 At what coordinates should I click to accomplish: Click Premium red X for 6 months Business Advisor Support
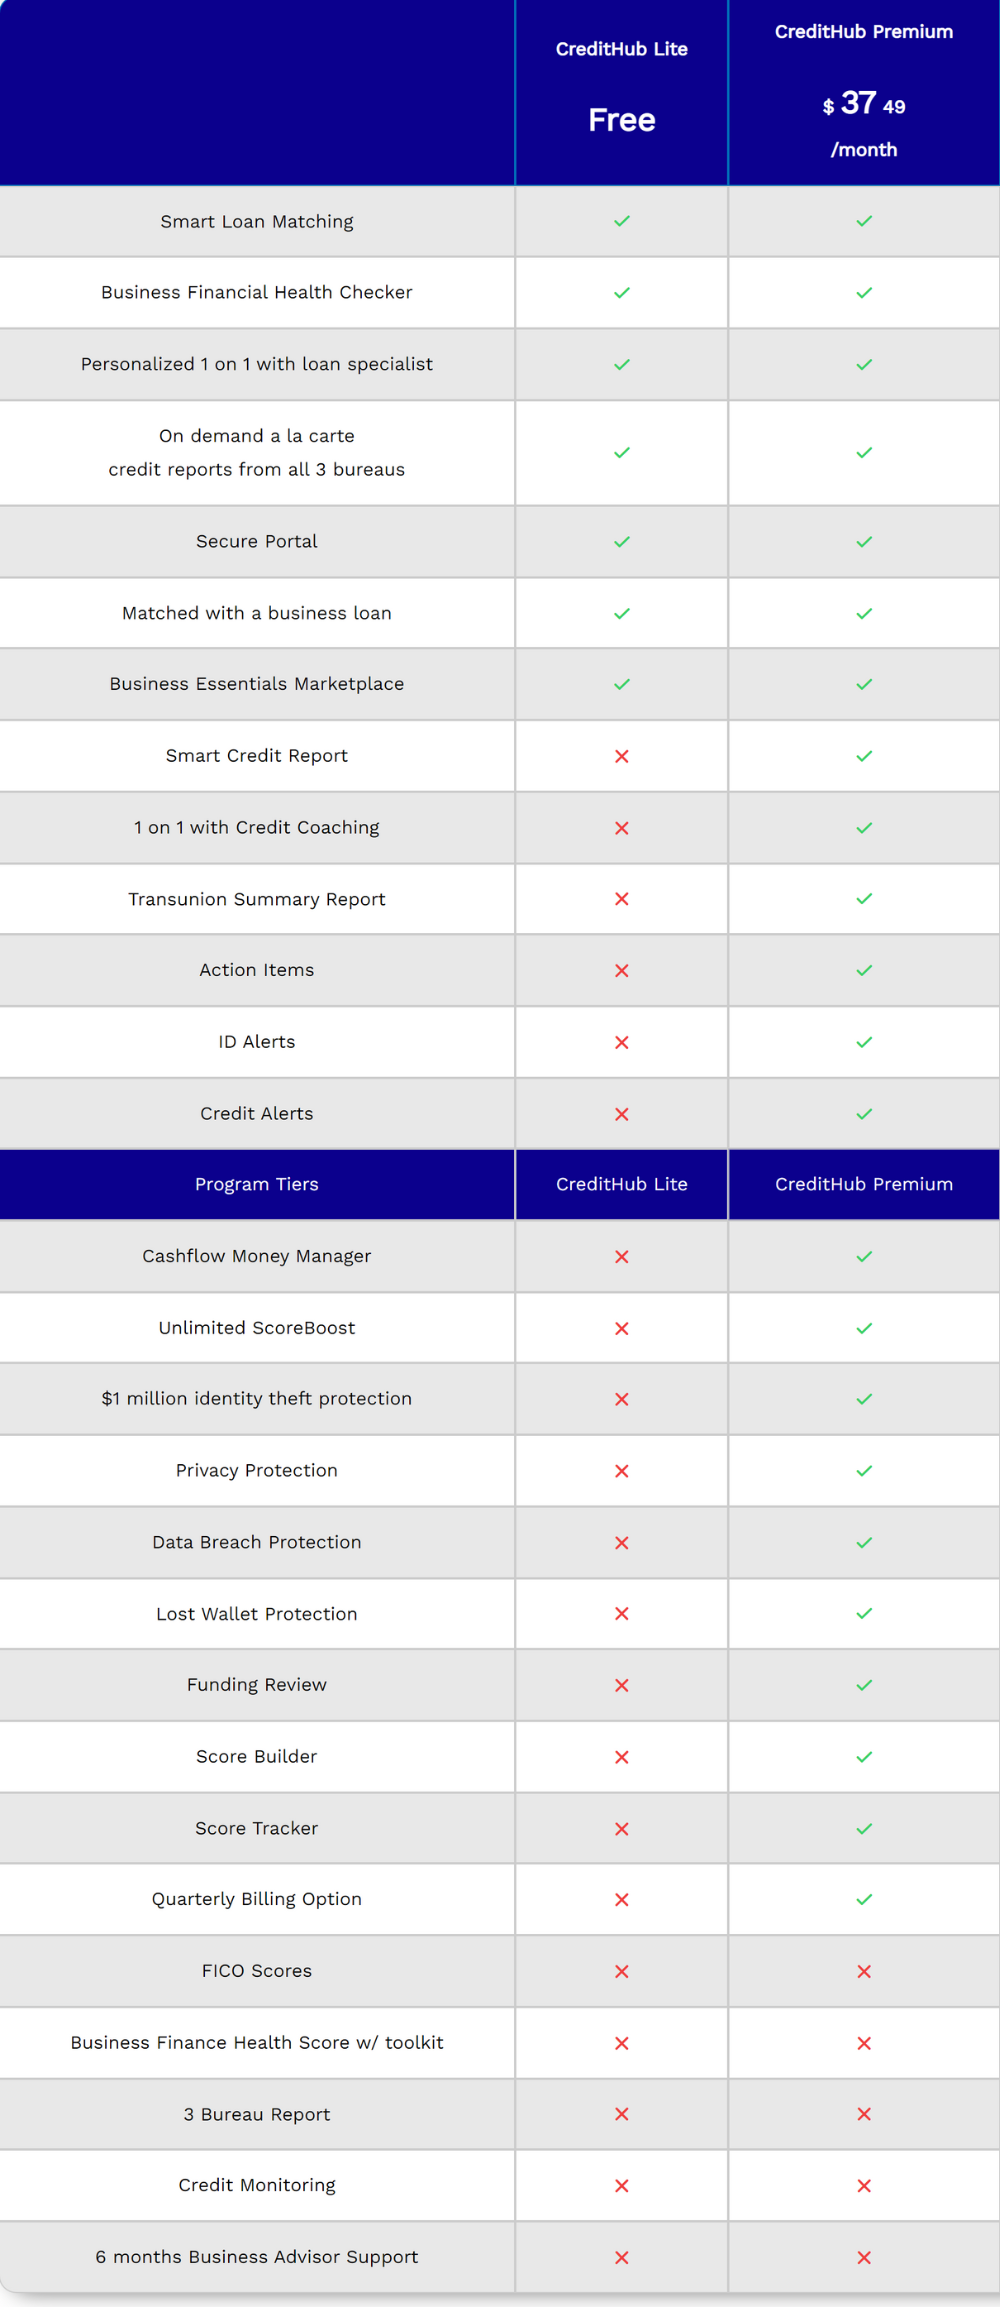coord(864,2258)
